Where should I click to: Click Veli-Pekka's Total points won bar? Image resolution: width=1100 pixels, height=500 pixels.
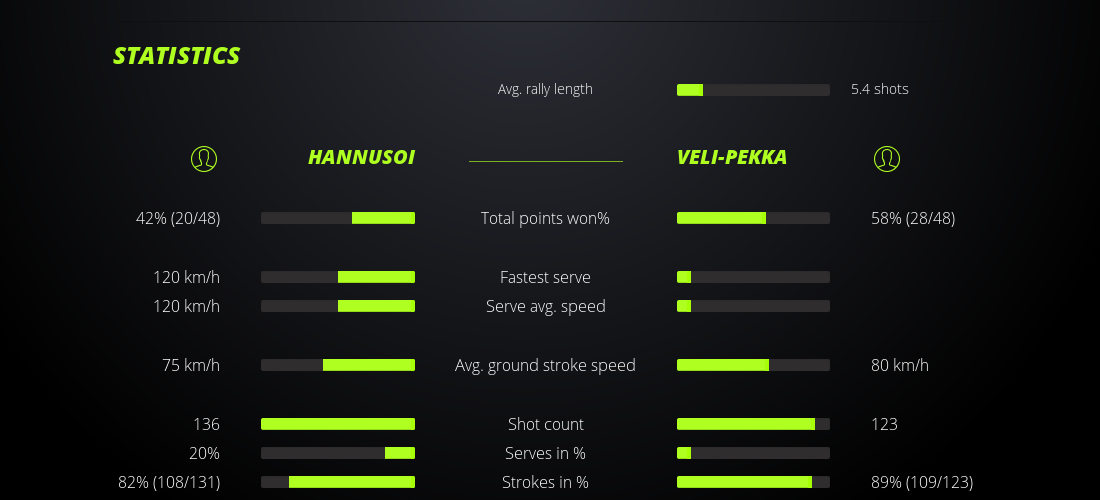(753, 218)
